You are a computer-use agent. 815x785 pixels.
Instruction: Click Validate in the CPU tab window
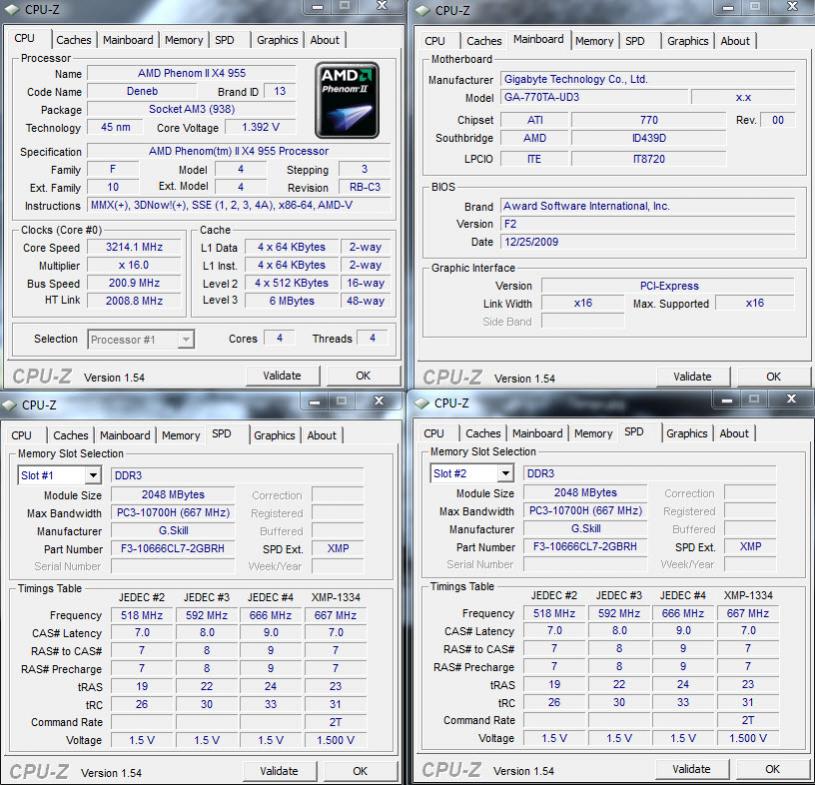click(x=282, y=376)
